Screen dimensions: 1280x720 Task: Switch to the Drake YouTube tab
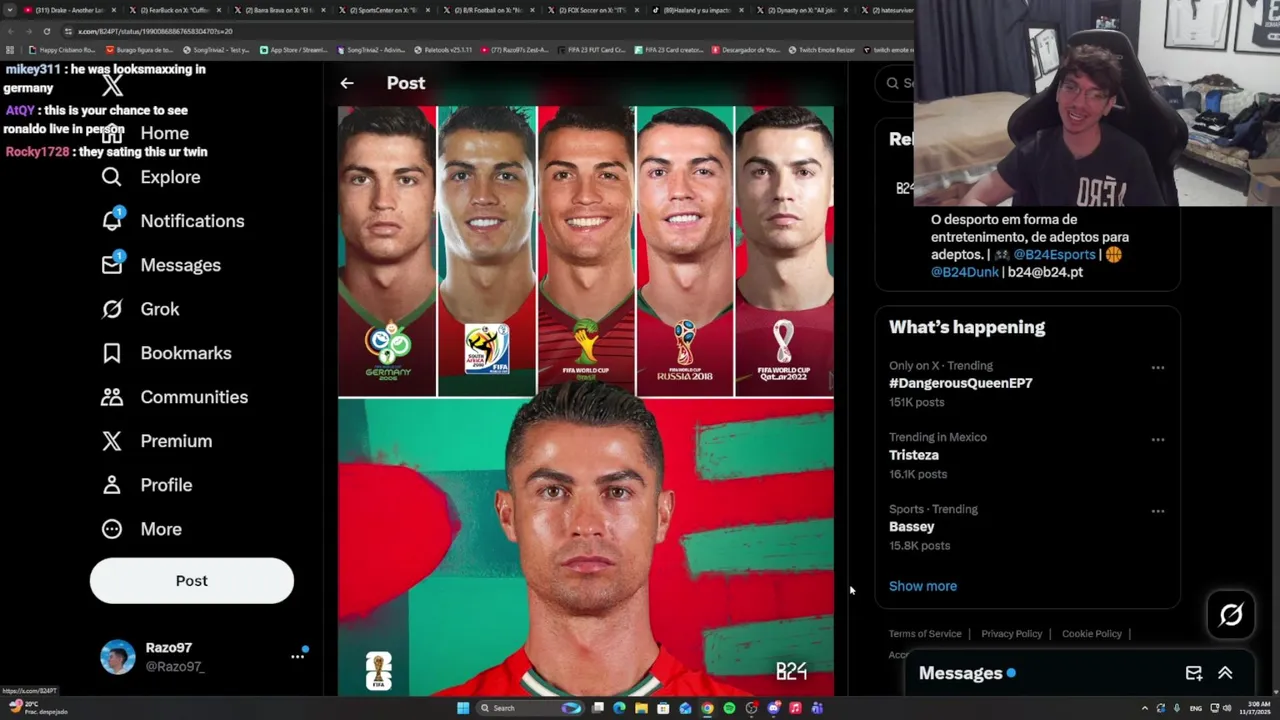70,10
